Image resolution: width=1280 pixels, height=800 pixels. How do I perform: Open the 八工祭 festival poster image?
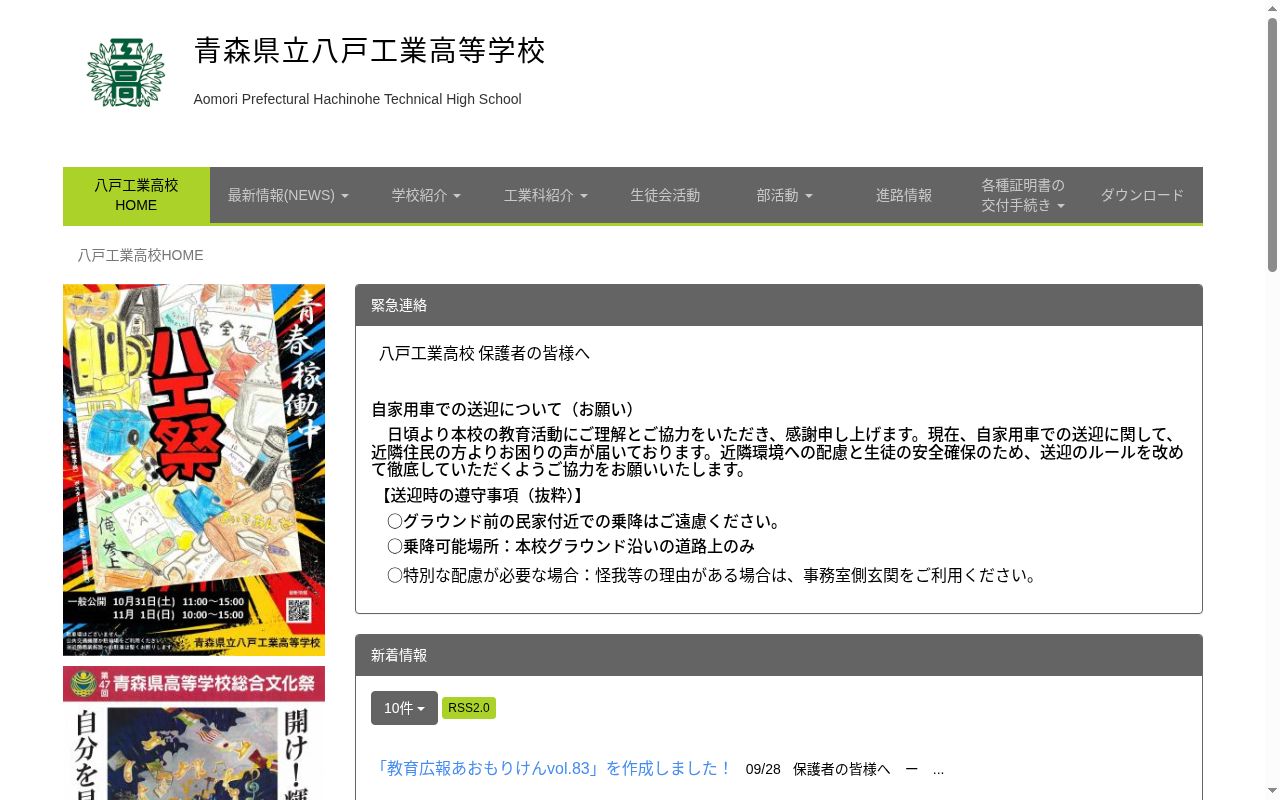pyautogui.click(x=194, y=470)
